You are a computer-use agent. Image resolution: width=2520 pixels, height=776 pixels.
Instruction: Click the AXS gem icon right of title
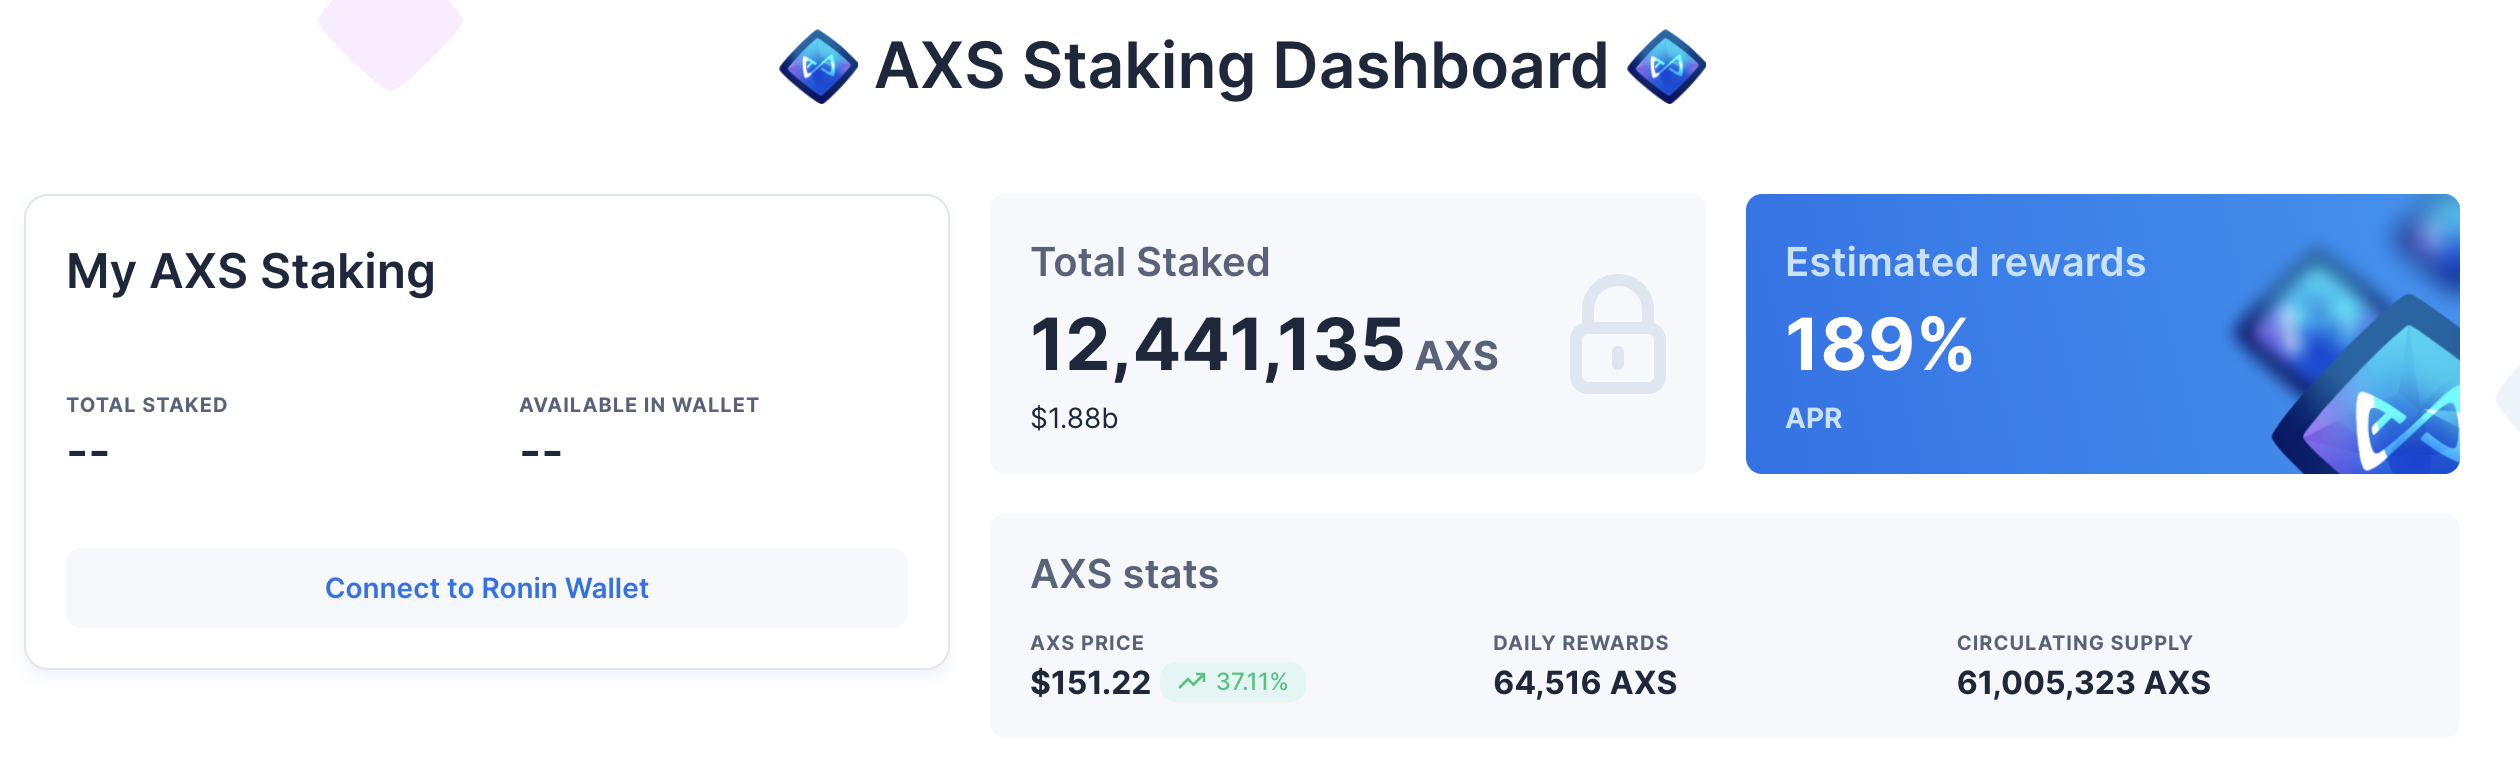1666,67
